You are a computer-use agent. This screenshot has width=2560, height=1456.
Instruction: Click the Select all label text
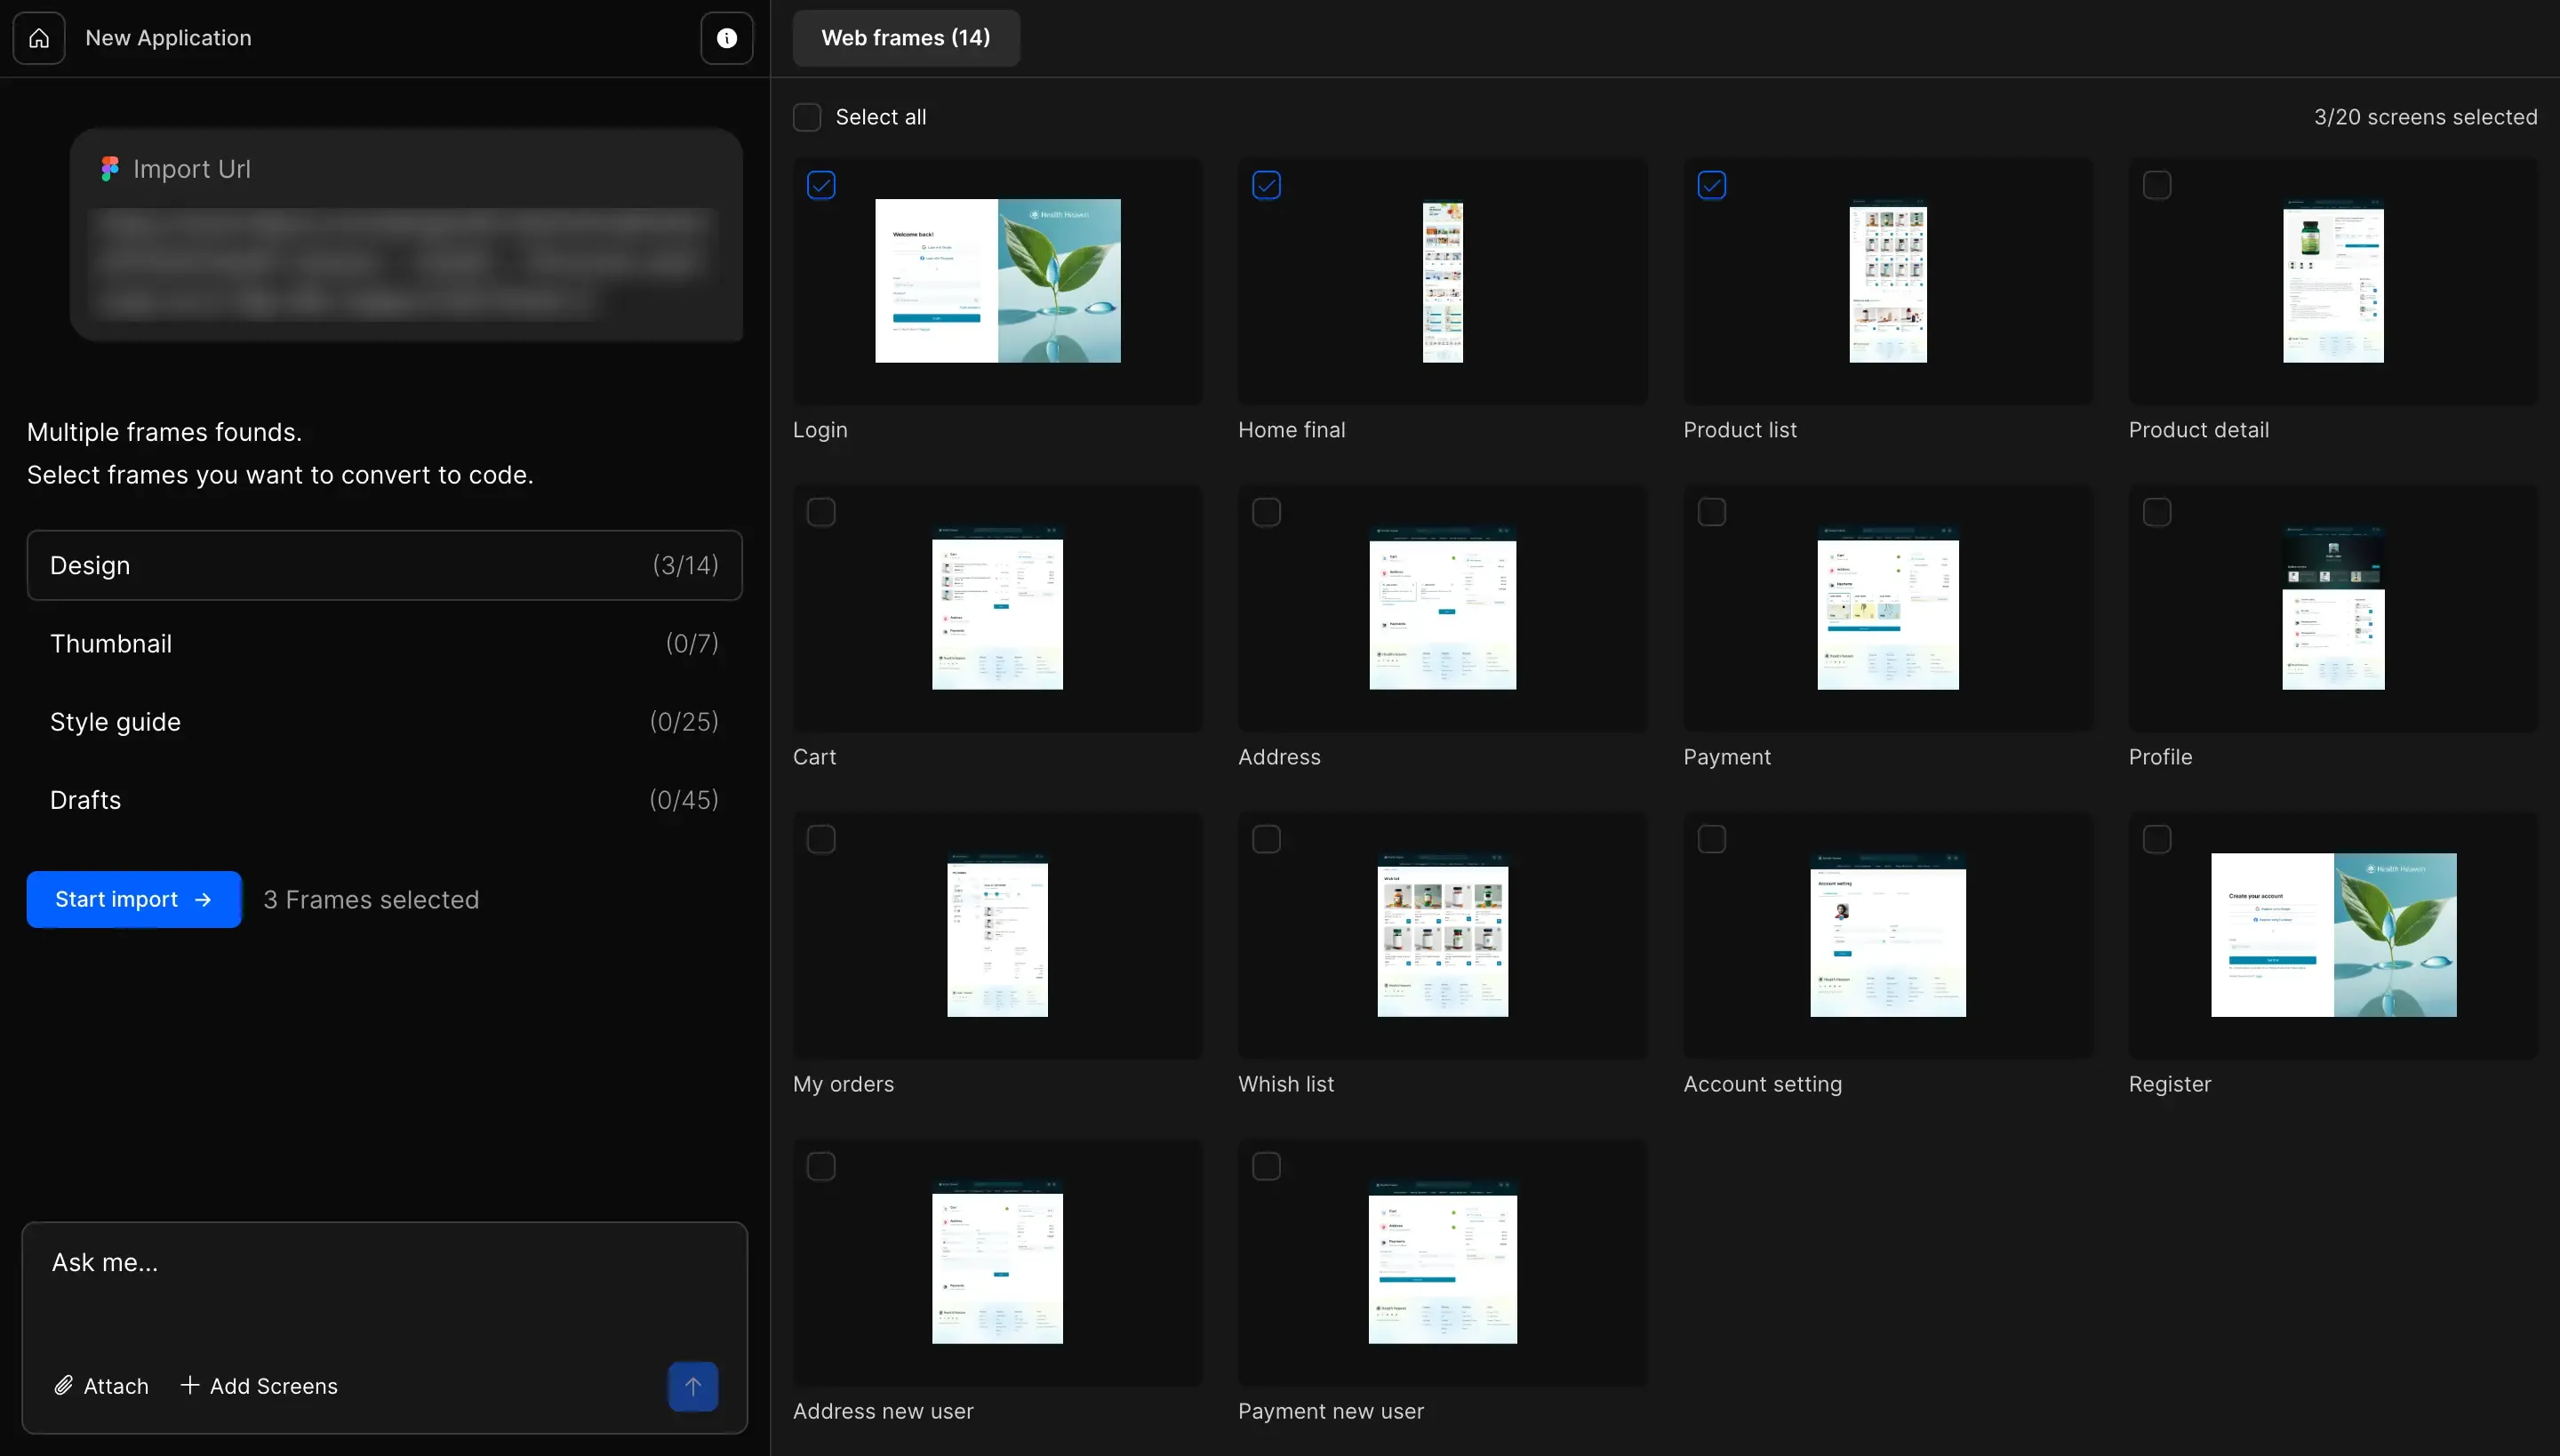880,117
